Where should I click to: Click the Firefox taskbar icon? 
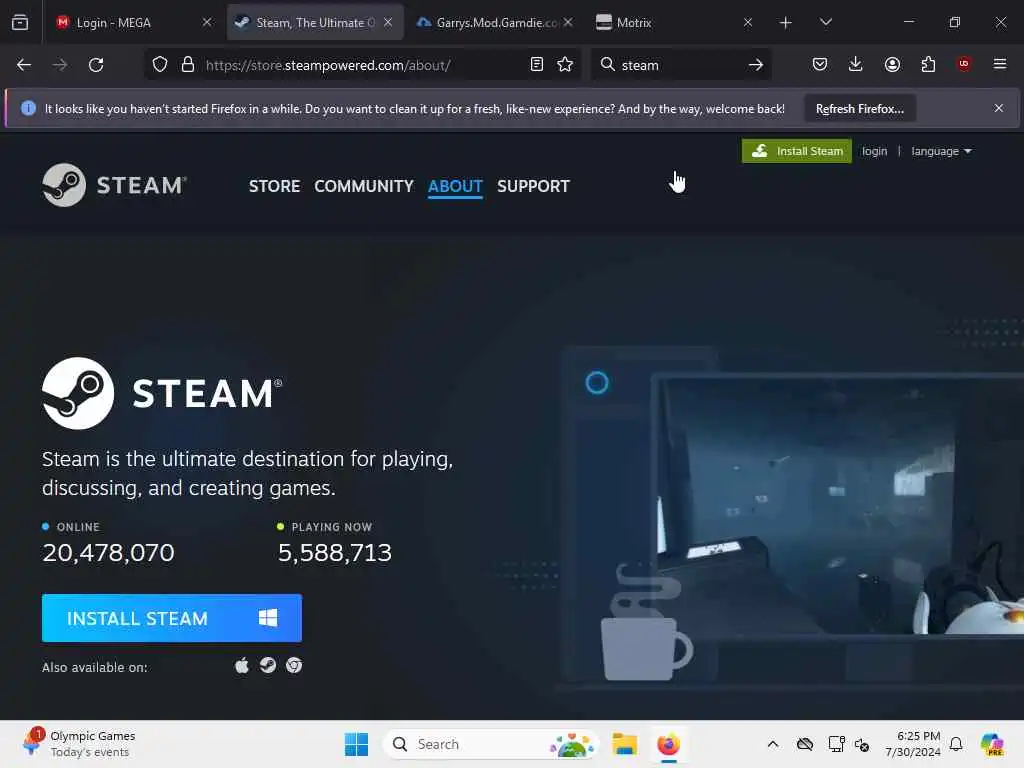pyautogui.click(x=668, y=744)
